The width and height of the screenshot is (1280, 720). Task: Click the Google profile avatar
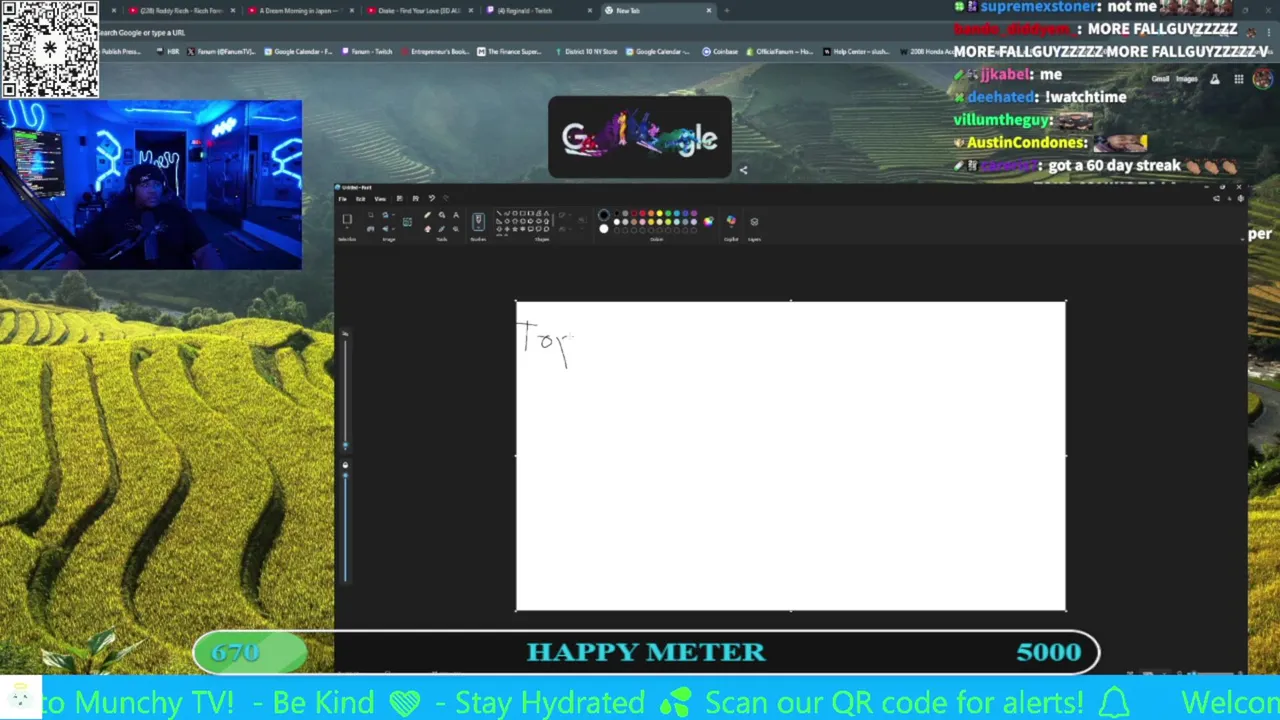[x=1262, y=78]
